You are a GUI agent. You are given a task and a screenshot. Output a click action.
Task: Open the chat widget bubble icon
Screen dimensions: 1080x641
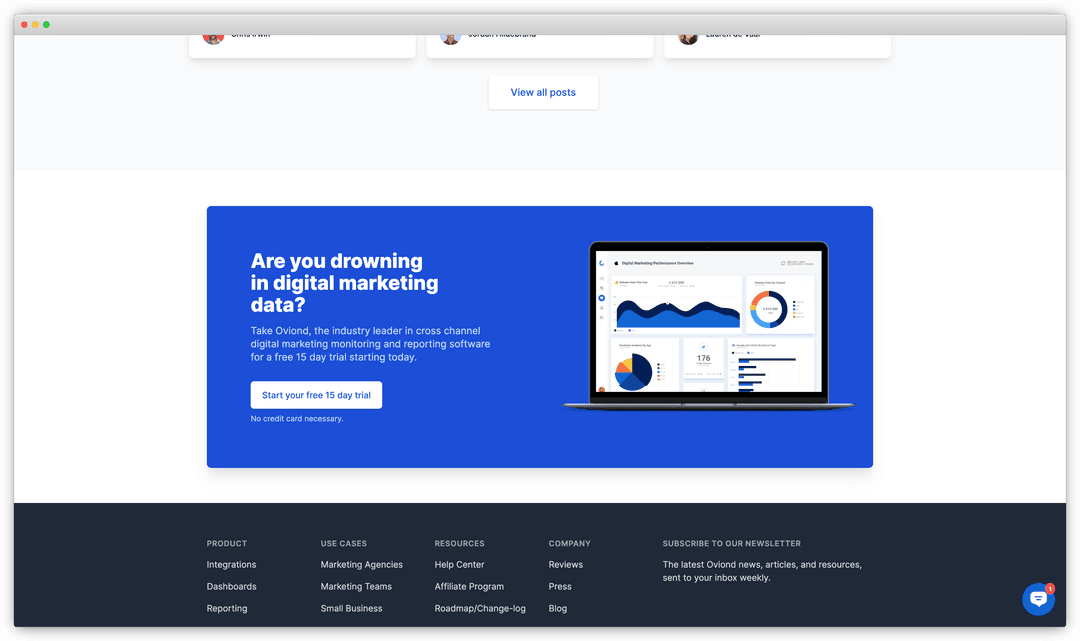pos(1038,599)
